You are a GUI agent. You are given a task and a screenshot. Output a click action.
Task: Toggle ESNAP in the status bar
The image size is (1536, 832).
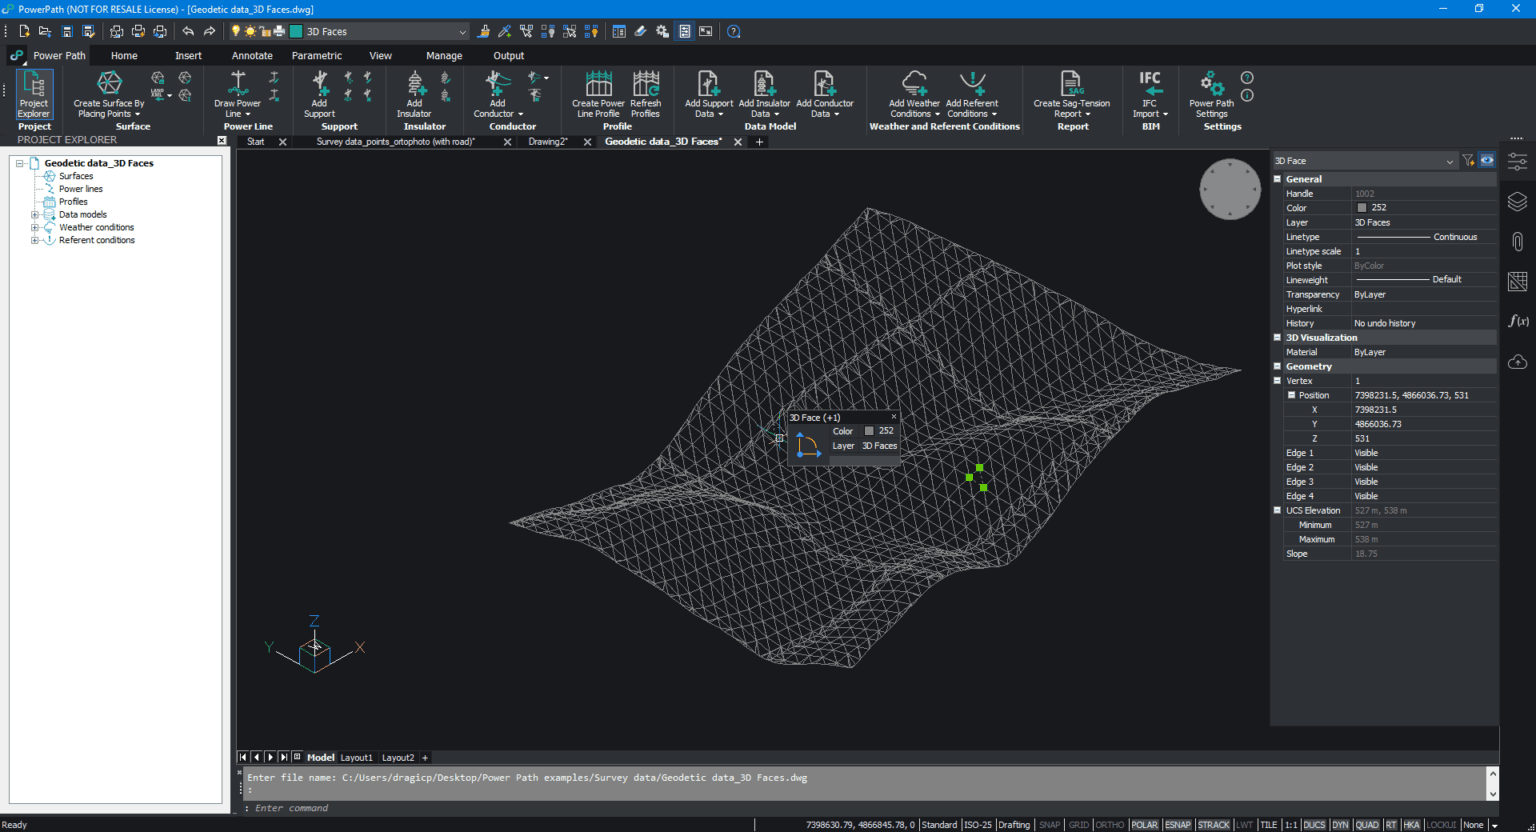(1178, 825)
